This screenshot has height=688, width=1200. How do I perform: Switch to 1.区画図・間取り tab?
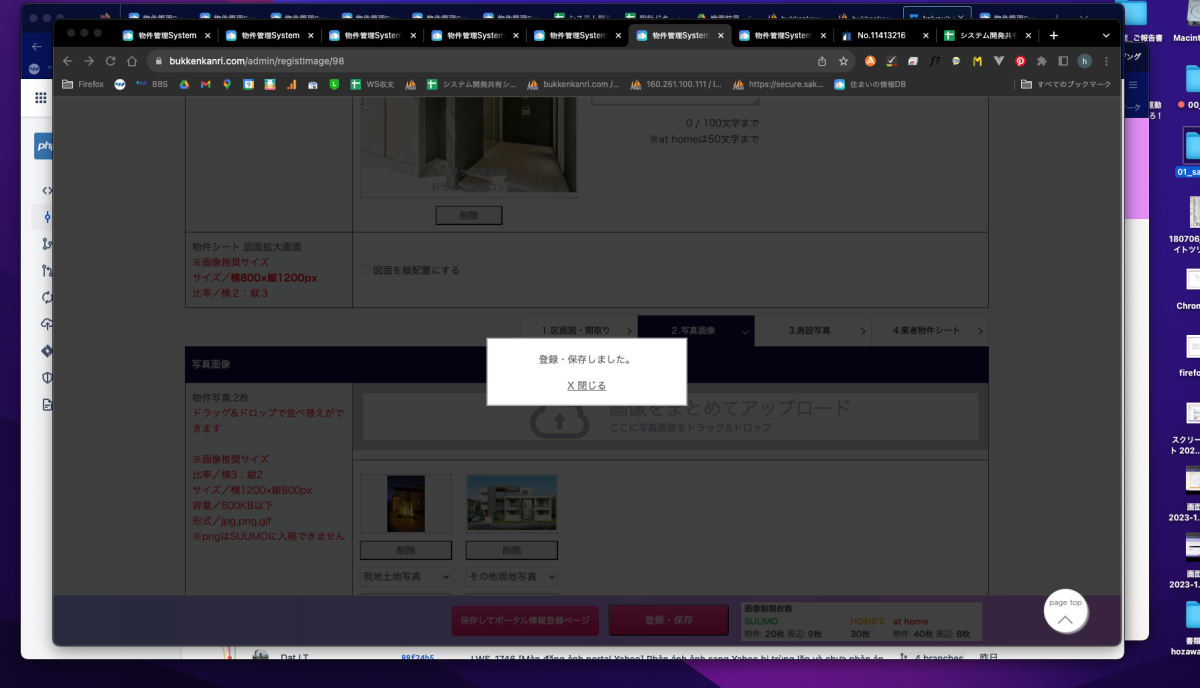(x=579, y=330)
